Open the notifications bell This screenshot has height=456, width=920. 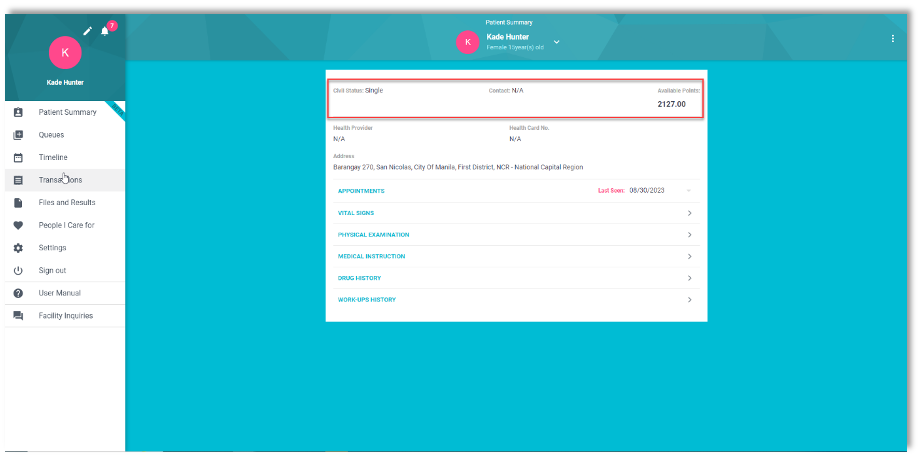tap(104, 31)
